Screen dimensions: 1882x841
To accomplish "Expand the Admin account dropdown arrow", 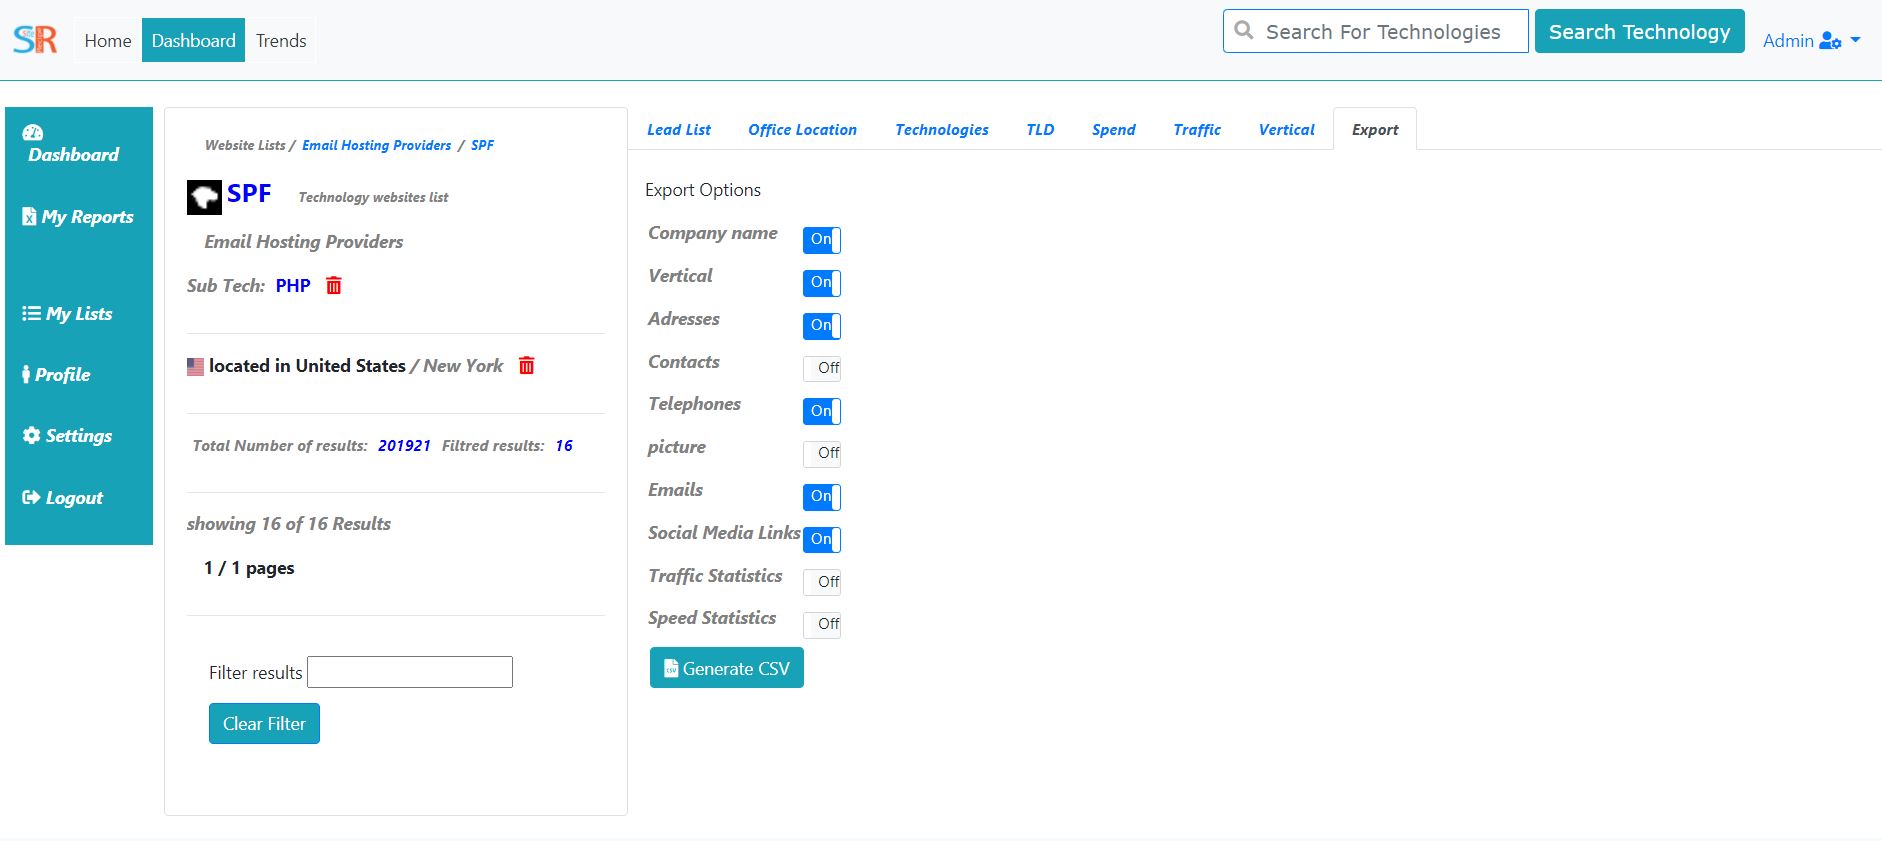I will coord(1856,41).
